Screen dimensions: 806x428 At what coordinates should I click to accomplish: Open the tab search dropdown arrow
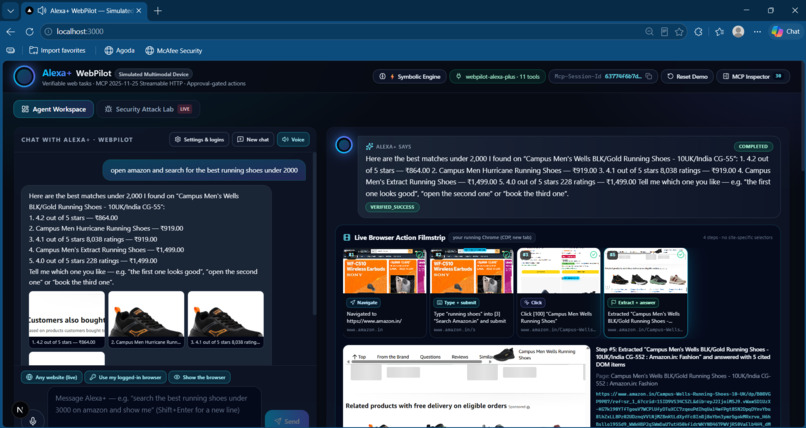click(10, 10)
